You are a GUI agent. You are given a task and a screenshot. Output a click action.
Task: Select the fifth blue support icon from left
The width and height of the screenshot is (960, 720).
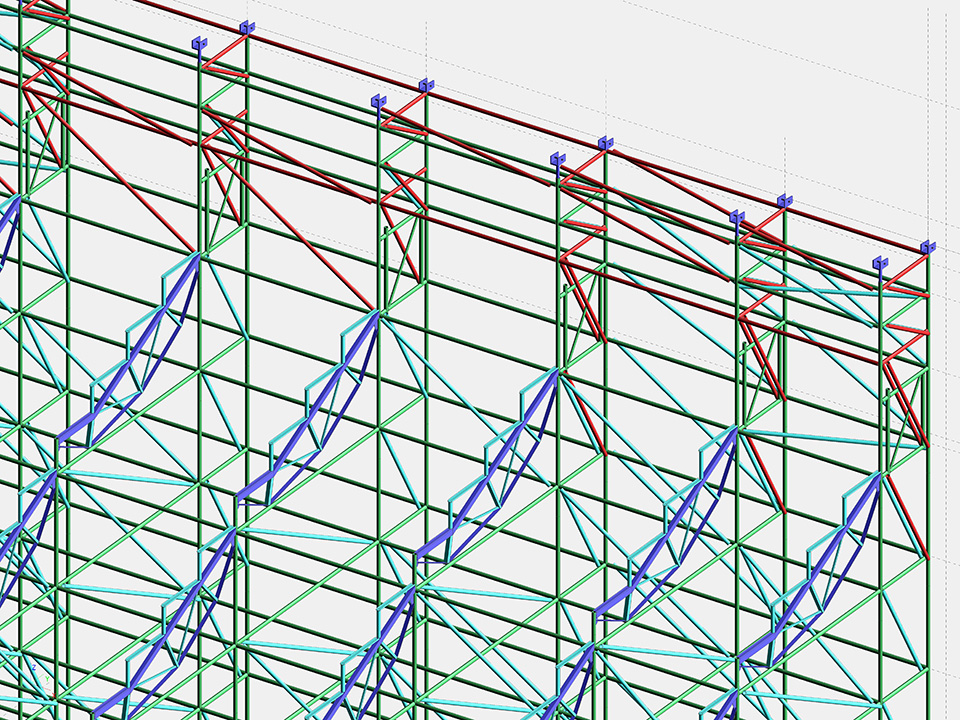tap(557, 159)
